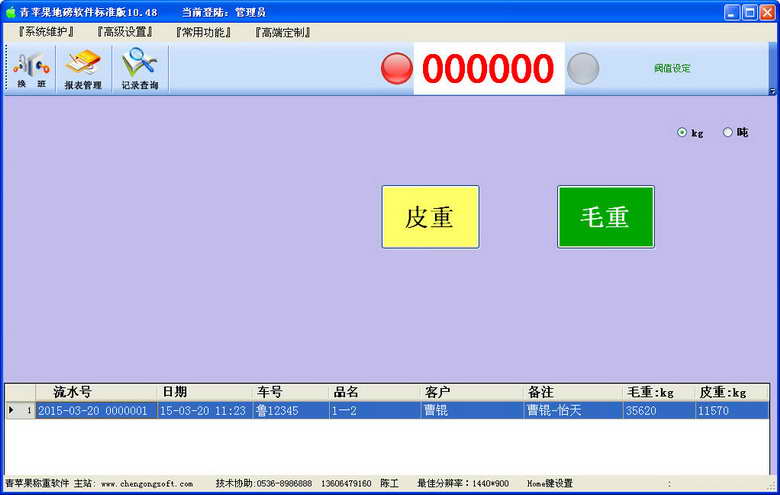
Task: Click the red indicator light
Action: tap(396, 69)
